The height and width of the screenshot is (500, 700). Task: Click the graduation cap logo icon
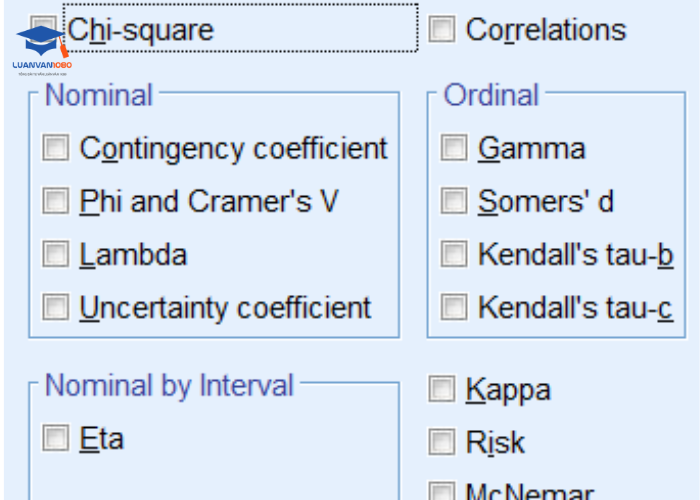pyautogui.click(x=41, y=41)
